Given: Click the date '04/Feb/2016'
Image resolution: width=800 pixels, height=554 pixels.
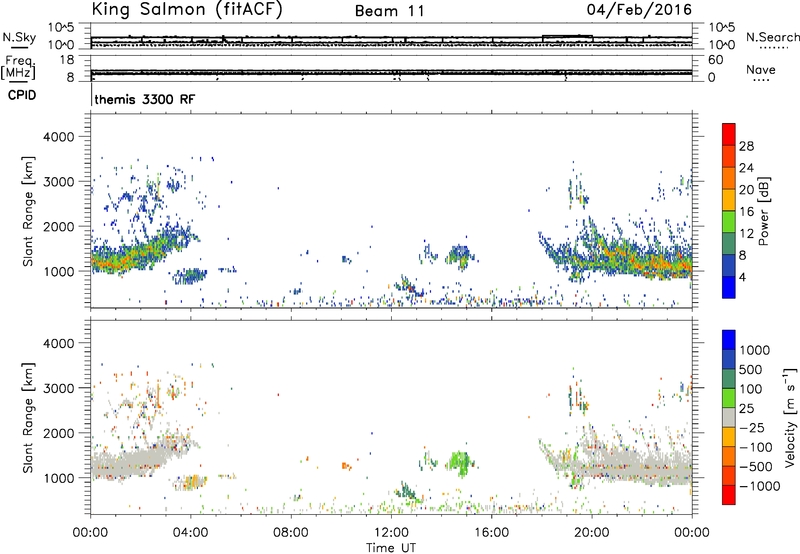Looking at the screenshot, I should pos(639,10).
